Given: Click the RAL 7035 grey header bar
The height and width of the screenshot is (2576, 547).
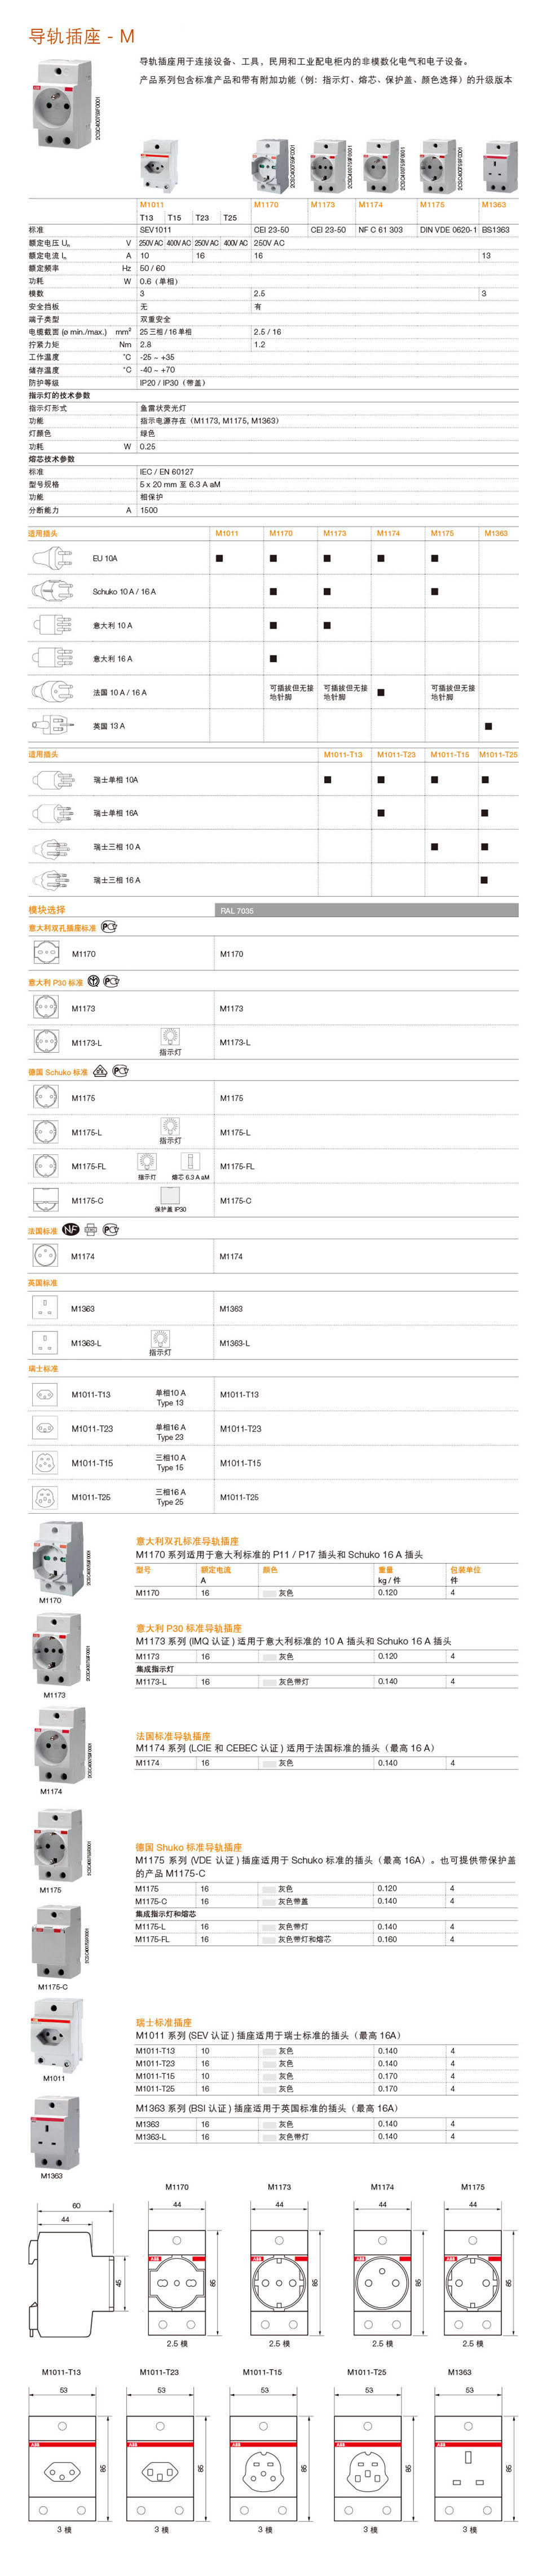Looking at the screenshot, I should [x=367, y=910].
